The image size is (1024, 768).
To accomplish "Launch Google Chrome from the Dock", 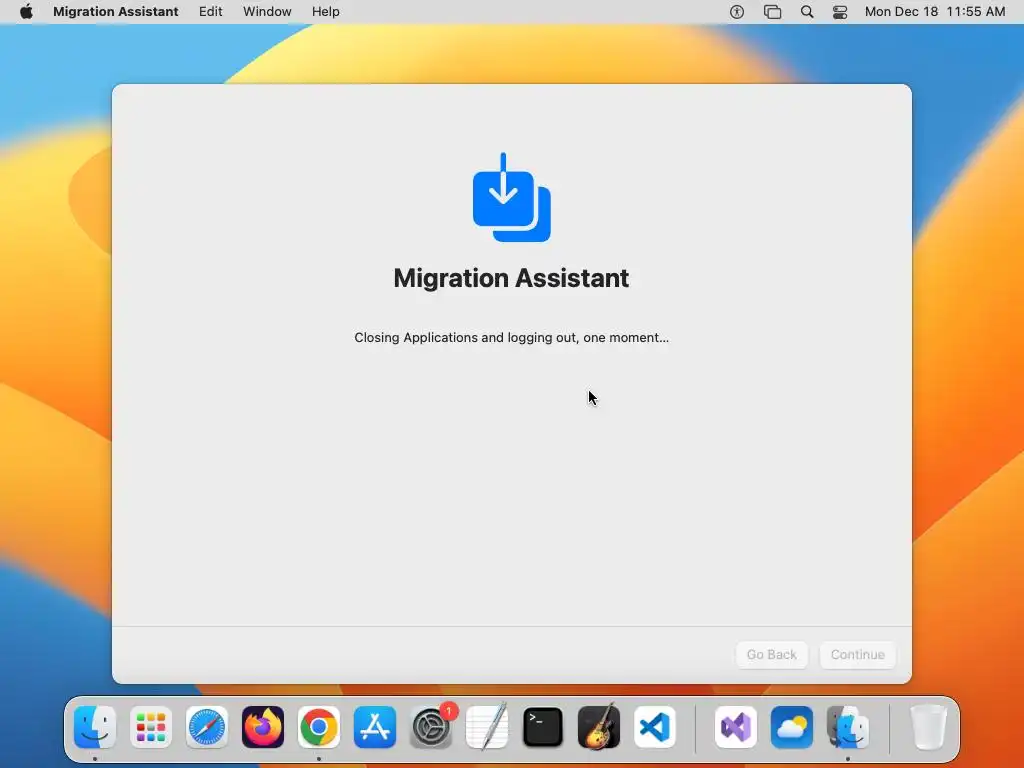I will [x=319, y=727].
